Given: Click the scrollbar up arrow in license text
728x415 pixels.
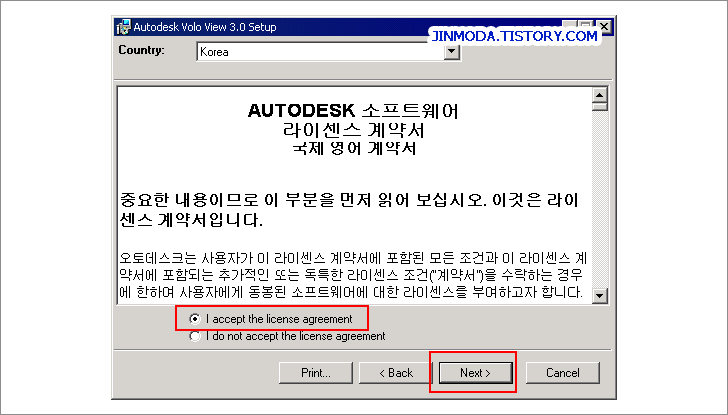Looking at the screenshot, I should click(600, 95).
